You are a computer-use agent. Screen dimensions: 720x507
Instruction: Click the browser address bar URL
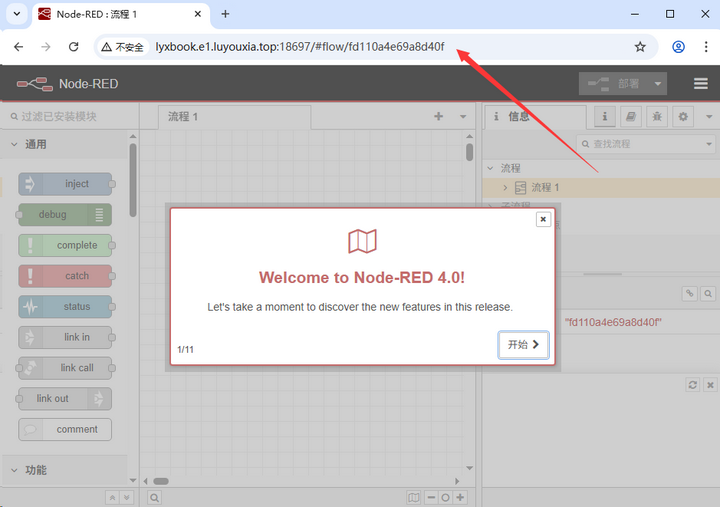click(x=300, y=47)
